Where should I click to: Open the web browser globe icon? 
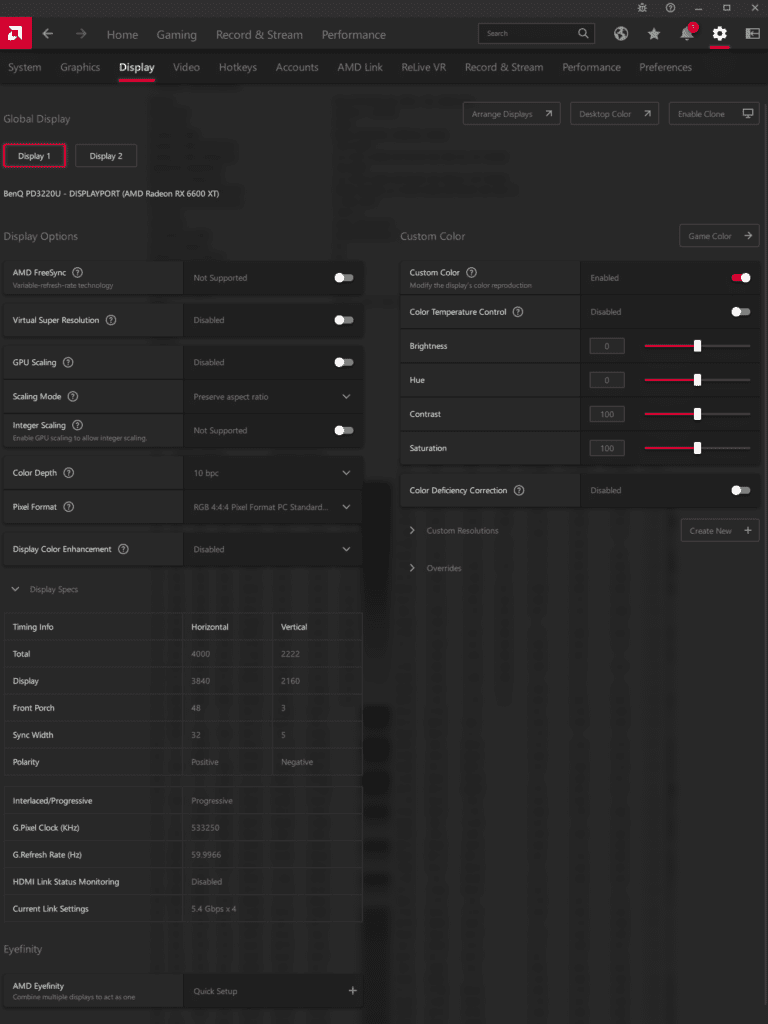[x=621, y=34]
